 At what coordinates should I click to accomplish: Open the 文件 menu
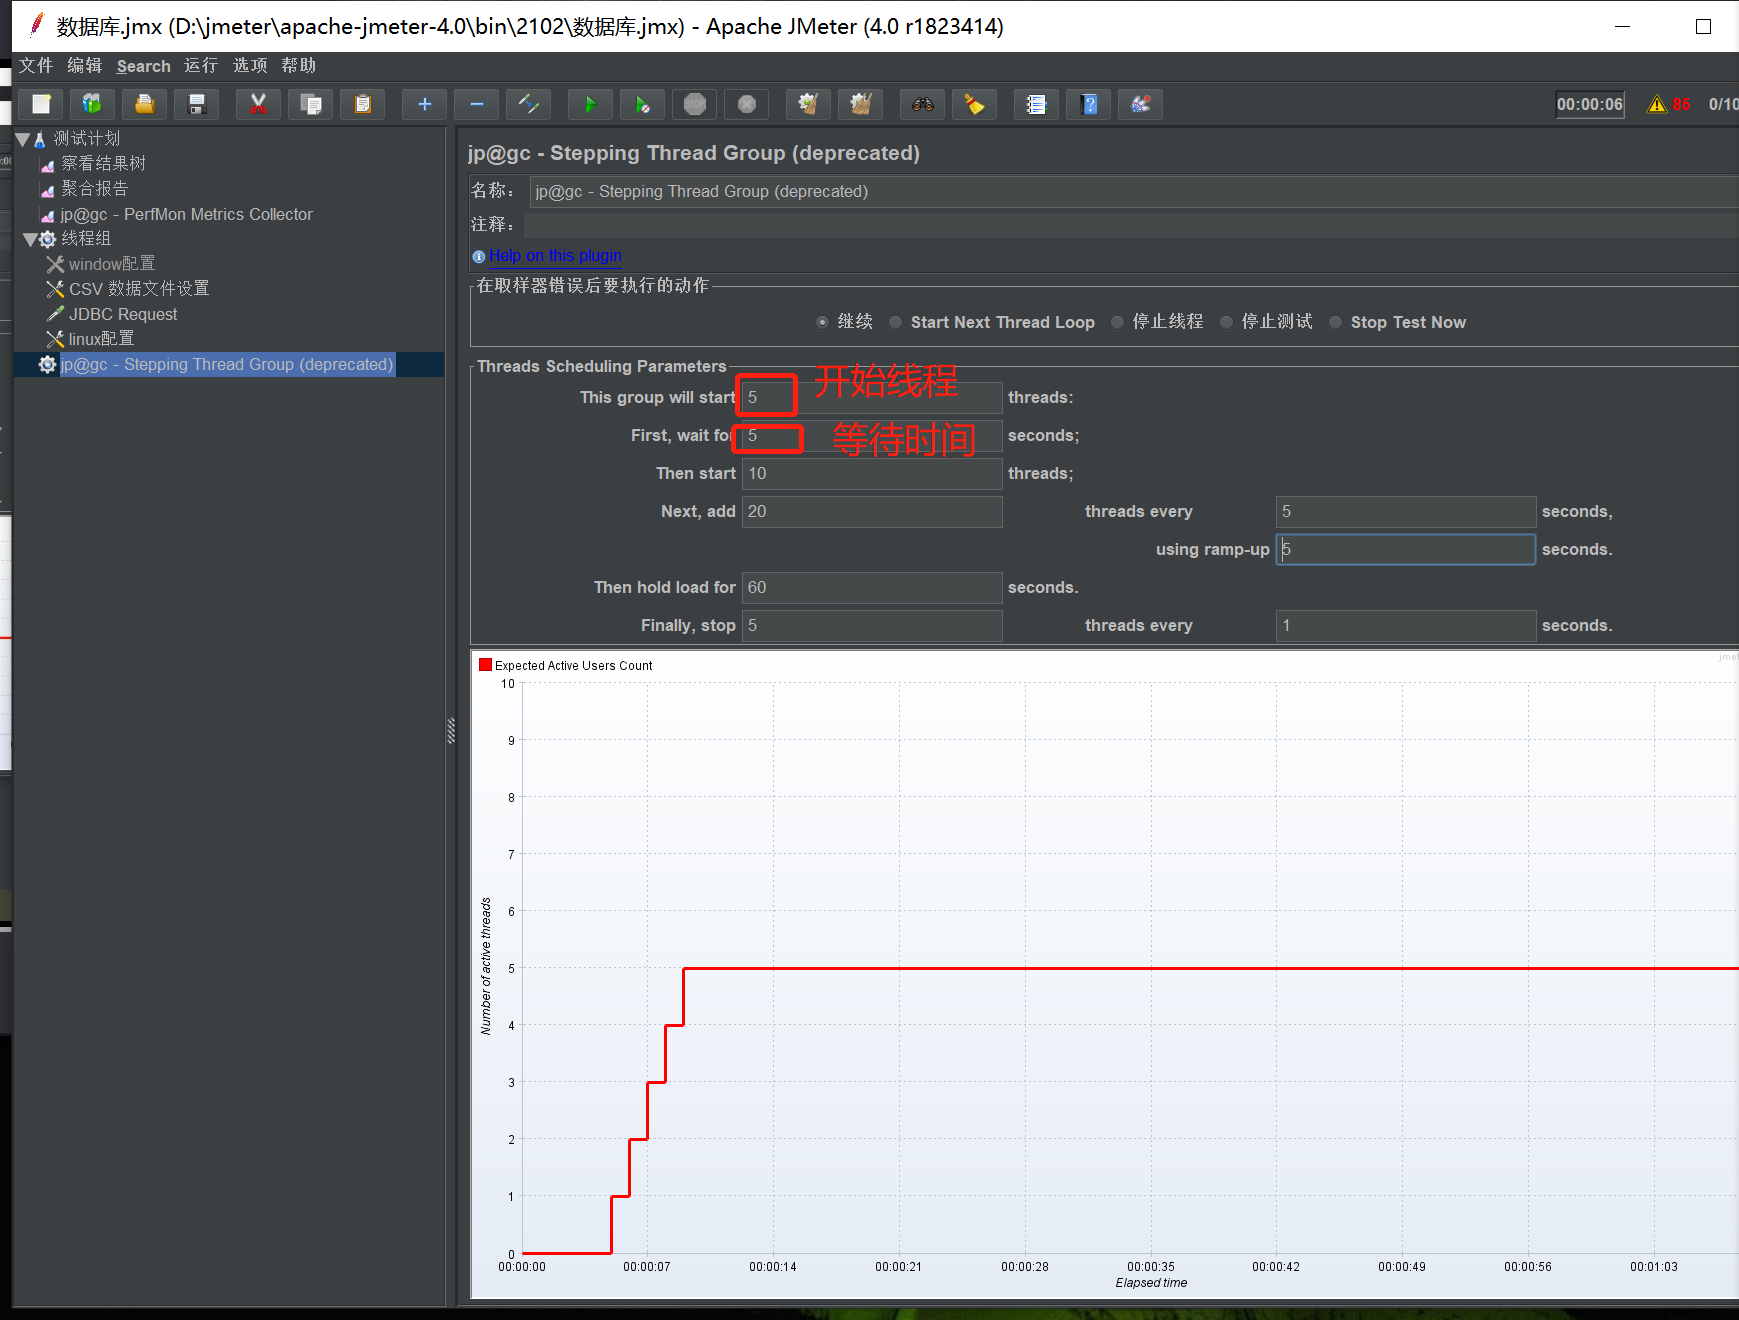click(36, 65)
